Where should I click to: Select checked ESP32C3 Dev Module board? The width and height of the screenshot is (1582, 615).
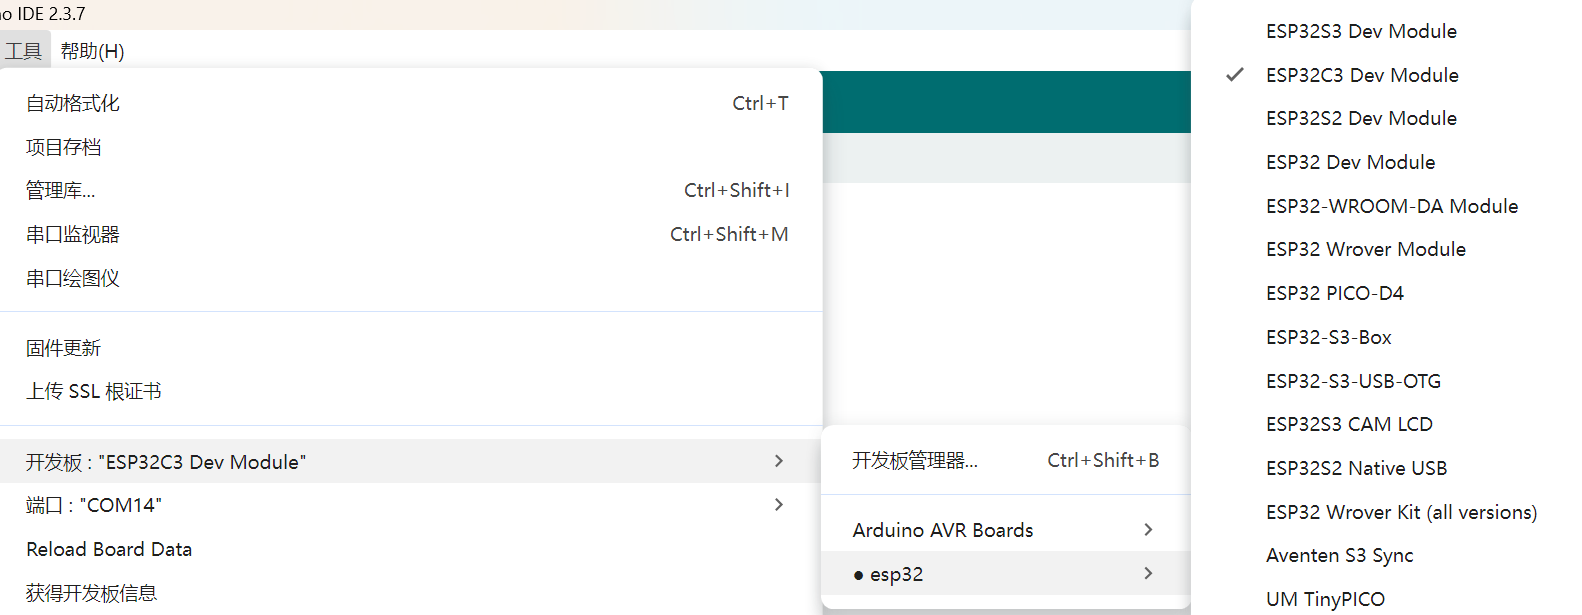1387,75
